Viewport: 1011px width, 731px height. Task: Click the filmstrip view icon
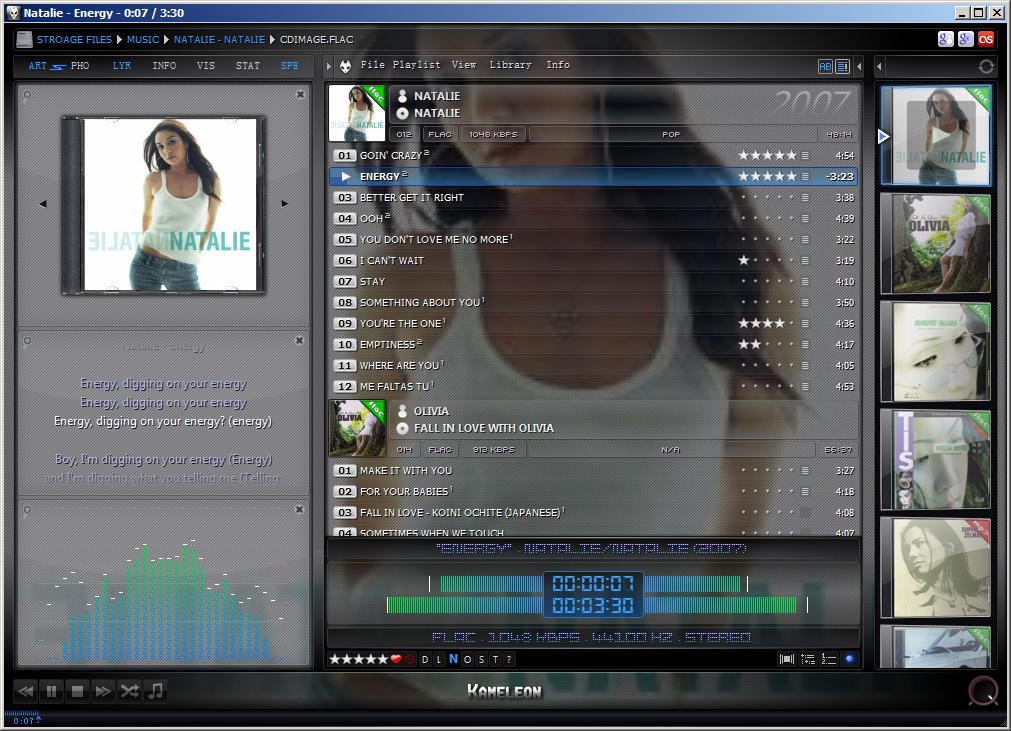coord(787,659)
